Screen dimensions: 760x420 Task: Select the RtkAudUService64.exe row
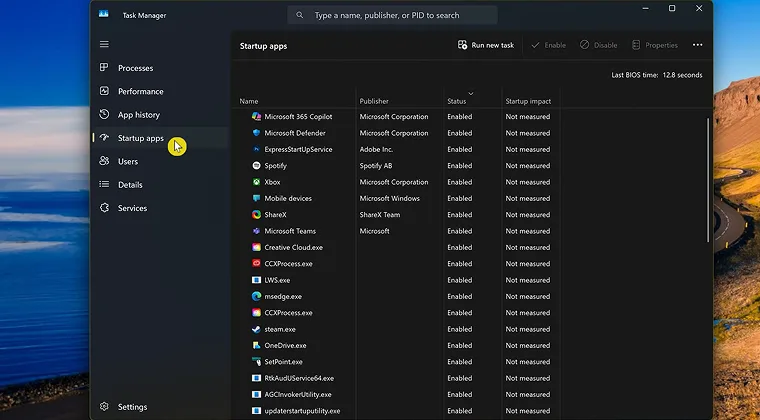point(395,378)
